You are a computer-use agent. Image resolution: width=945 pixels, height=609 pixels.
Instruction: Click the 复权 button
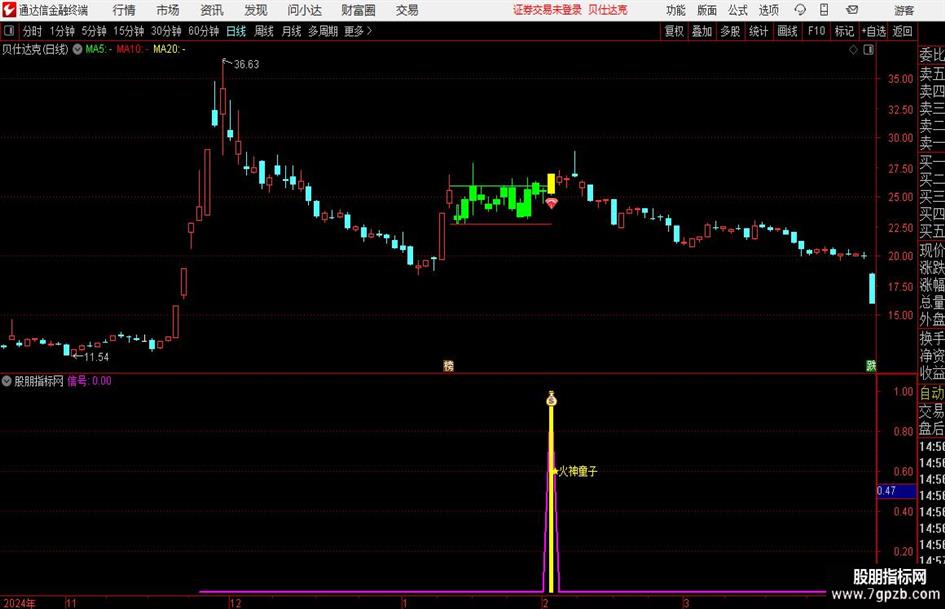point(674,31)
